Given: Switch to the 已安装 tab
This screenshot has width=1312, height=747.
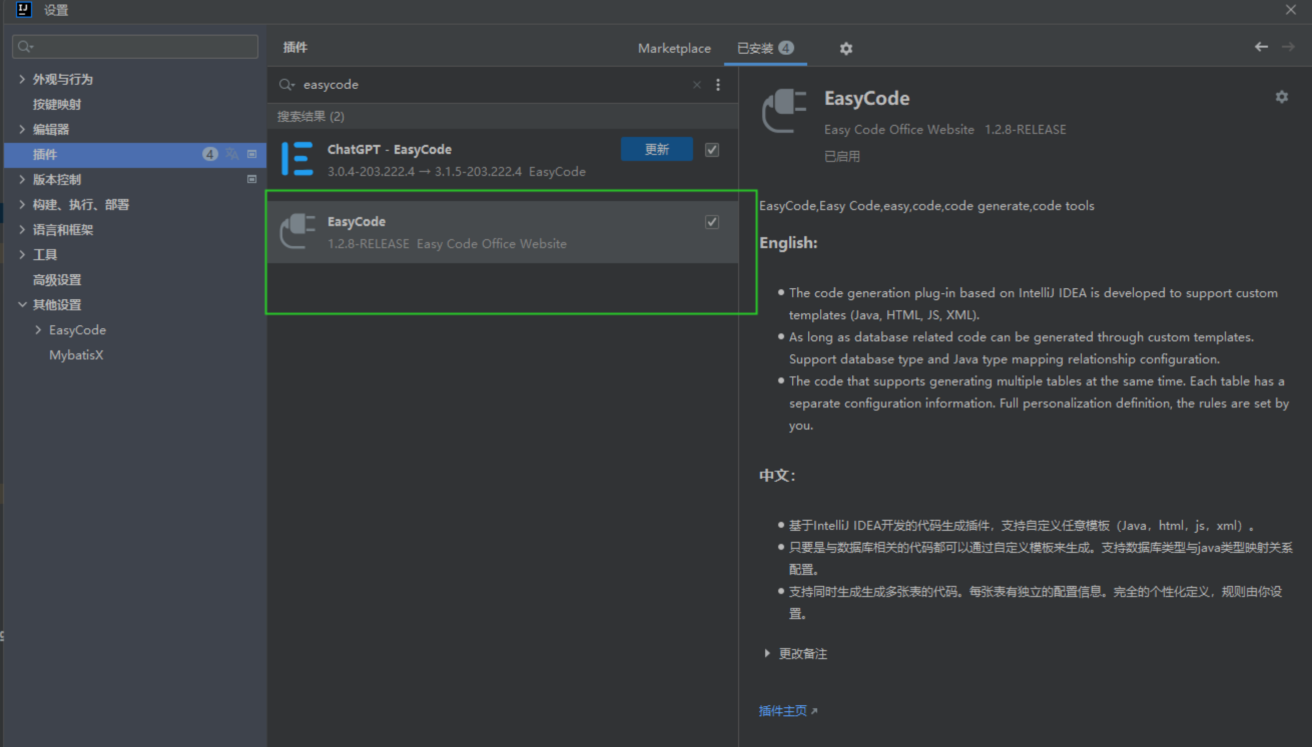Looking at the screenshot, I should coord(765,48).
